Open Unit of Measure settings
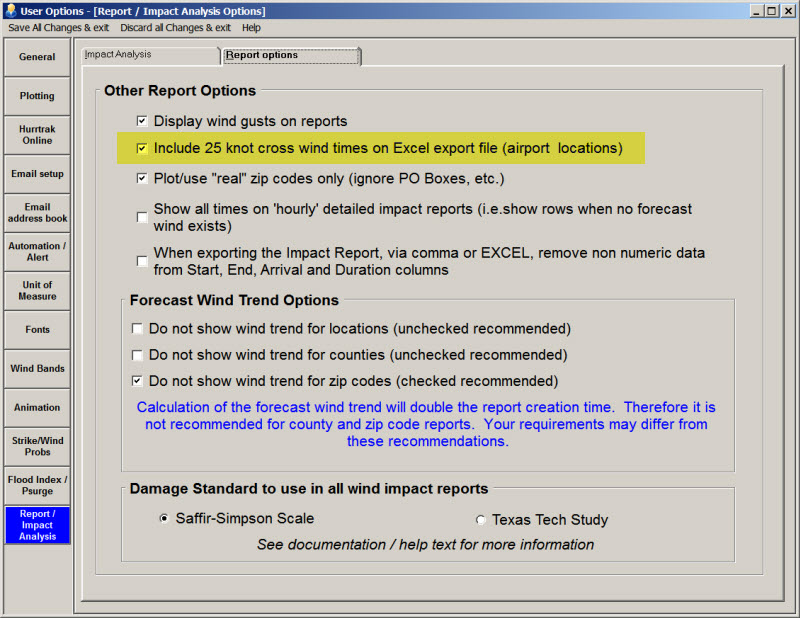Screen dimensions: 800x618 pos(37,291)
